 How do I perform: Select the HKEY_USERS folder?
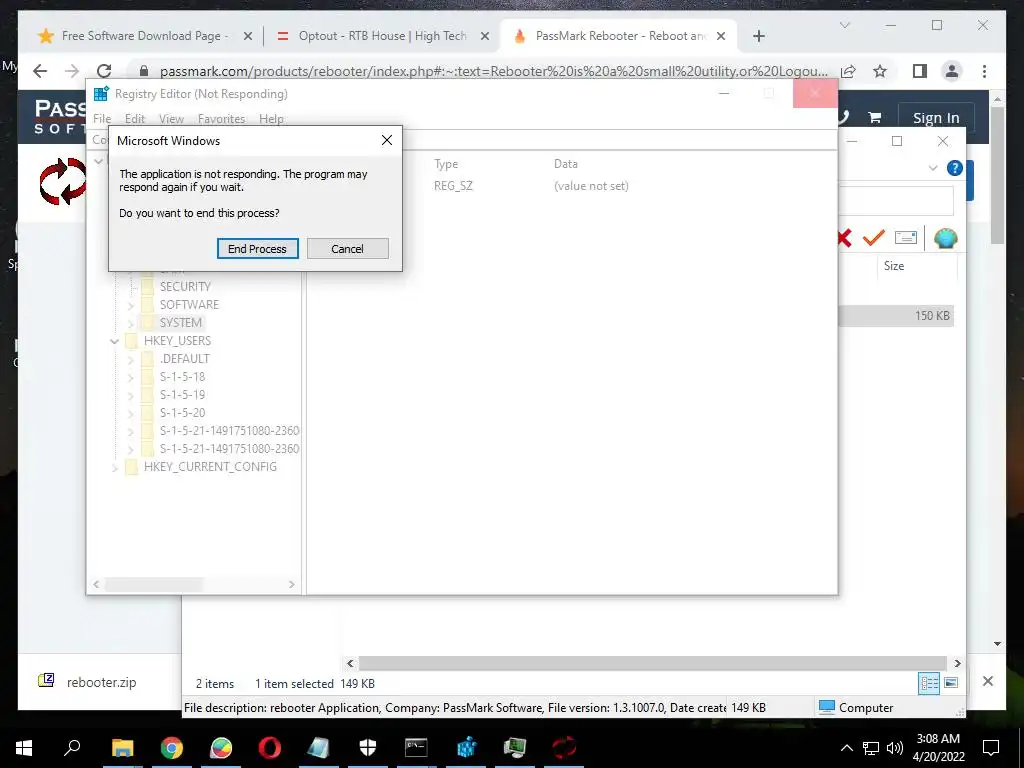[x=177, y=341]
